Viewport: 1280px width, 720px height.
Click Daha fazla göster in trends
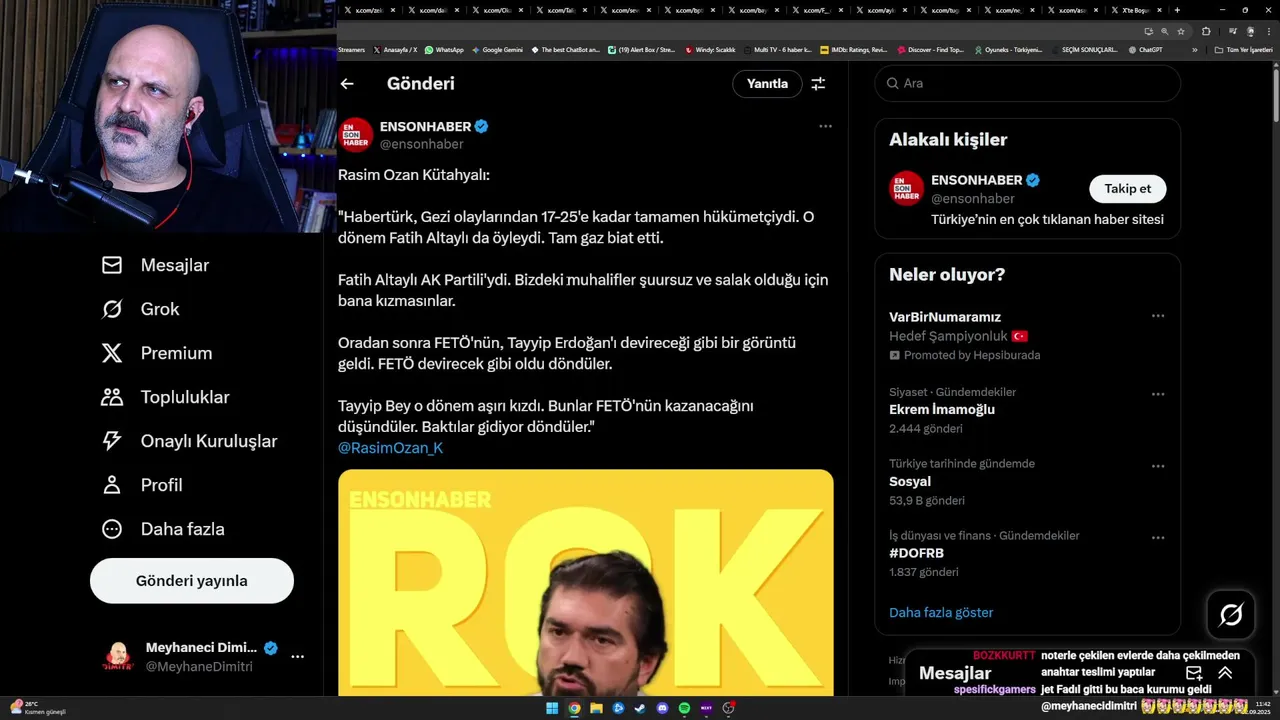(x=941, y=612)
